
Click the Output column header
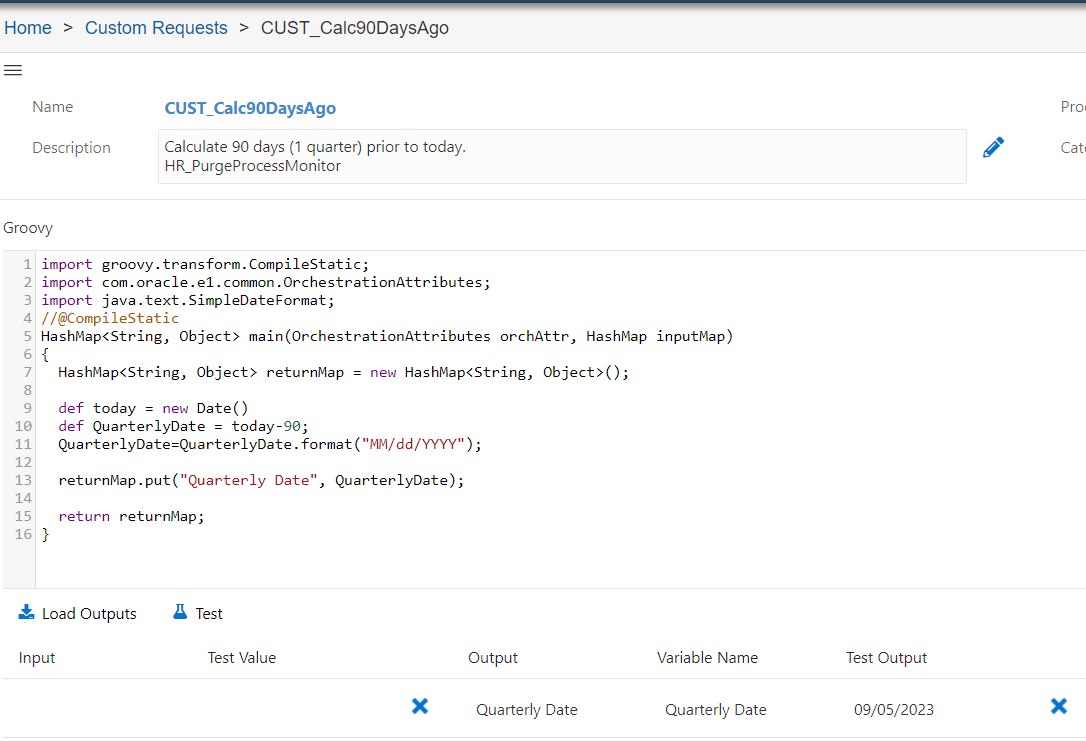(492, 658)
